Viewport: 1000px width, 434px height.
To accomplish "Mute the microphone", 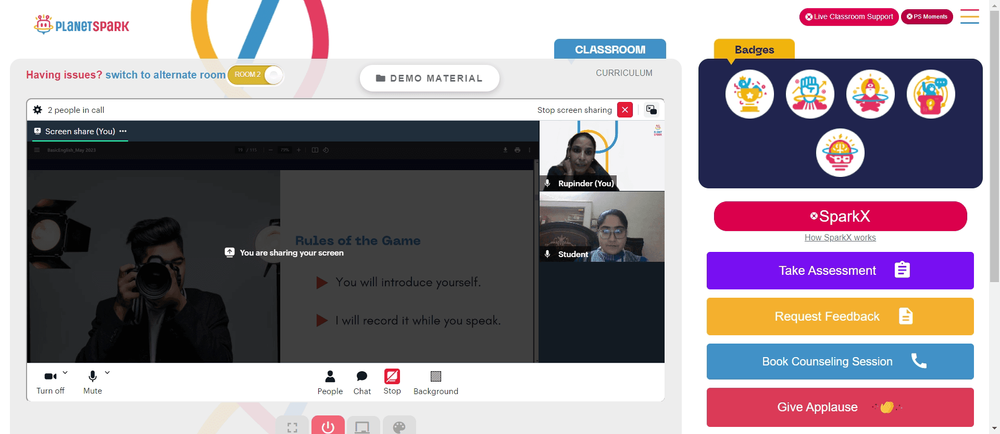I will click(92, 382).
